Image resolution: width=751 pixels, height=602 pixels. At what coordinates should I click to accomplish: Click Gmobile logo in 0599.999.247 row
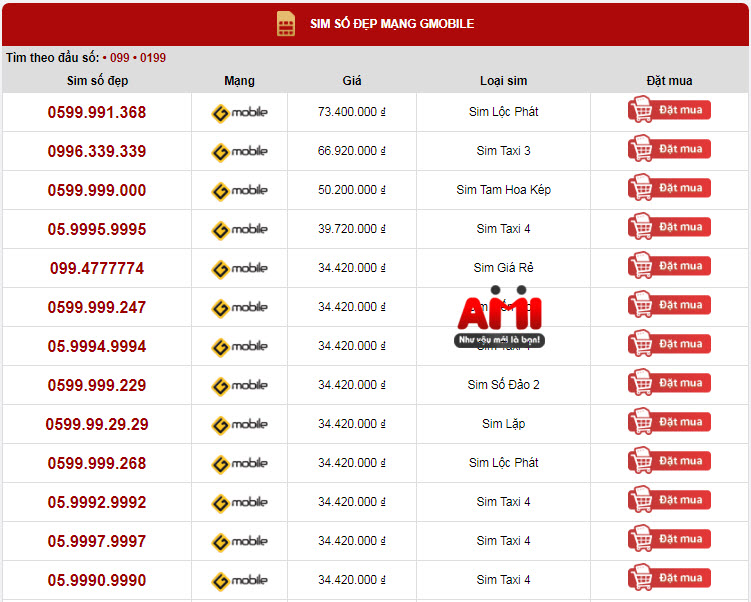(239, 308)
